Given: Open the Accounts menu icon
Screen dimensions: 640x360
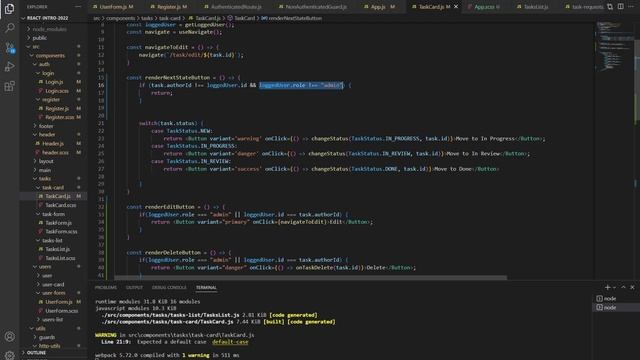Looking at the screenshot, I should point(9,336).
